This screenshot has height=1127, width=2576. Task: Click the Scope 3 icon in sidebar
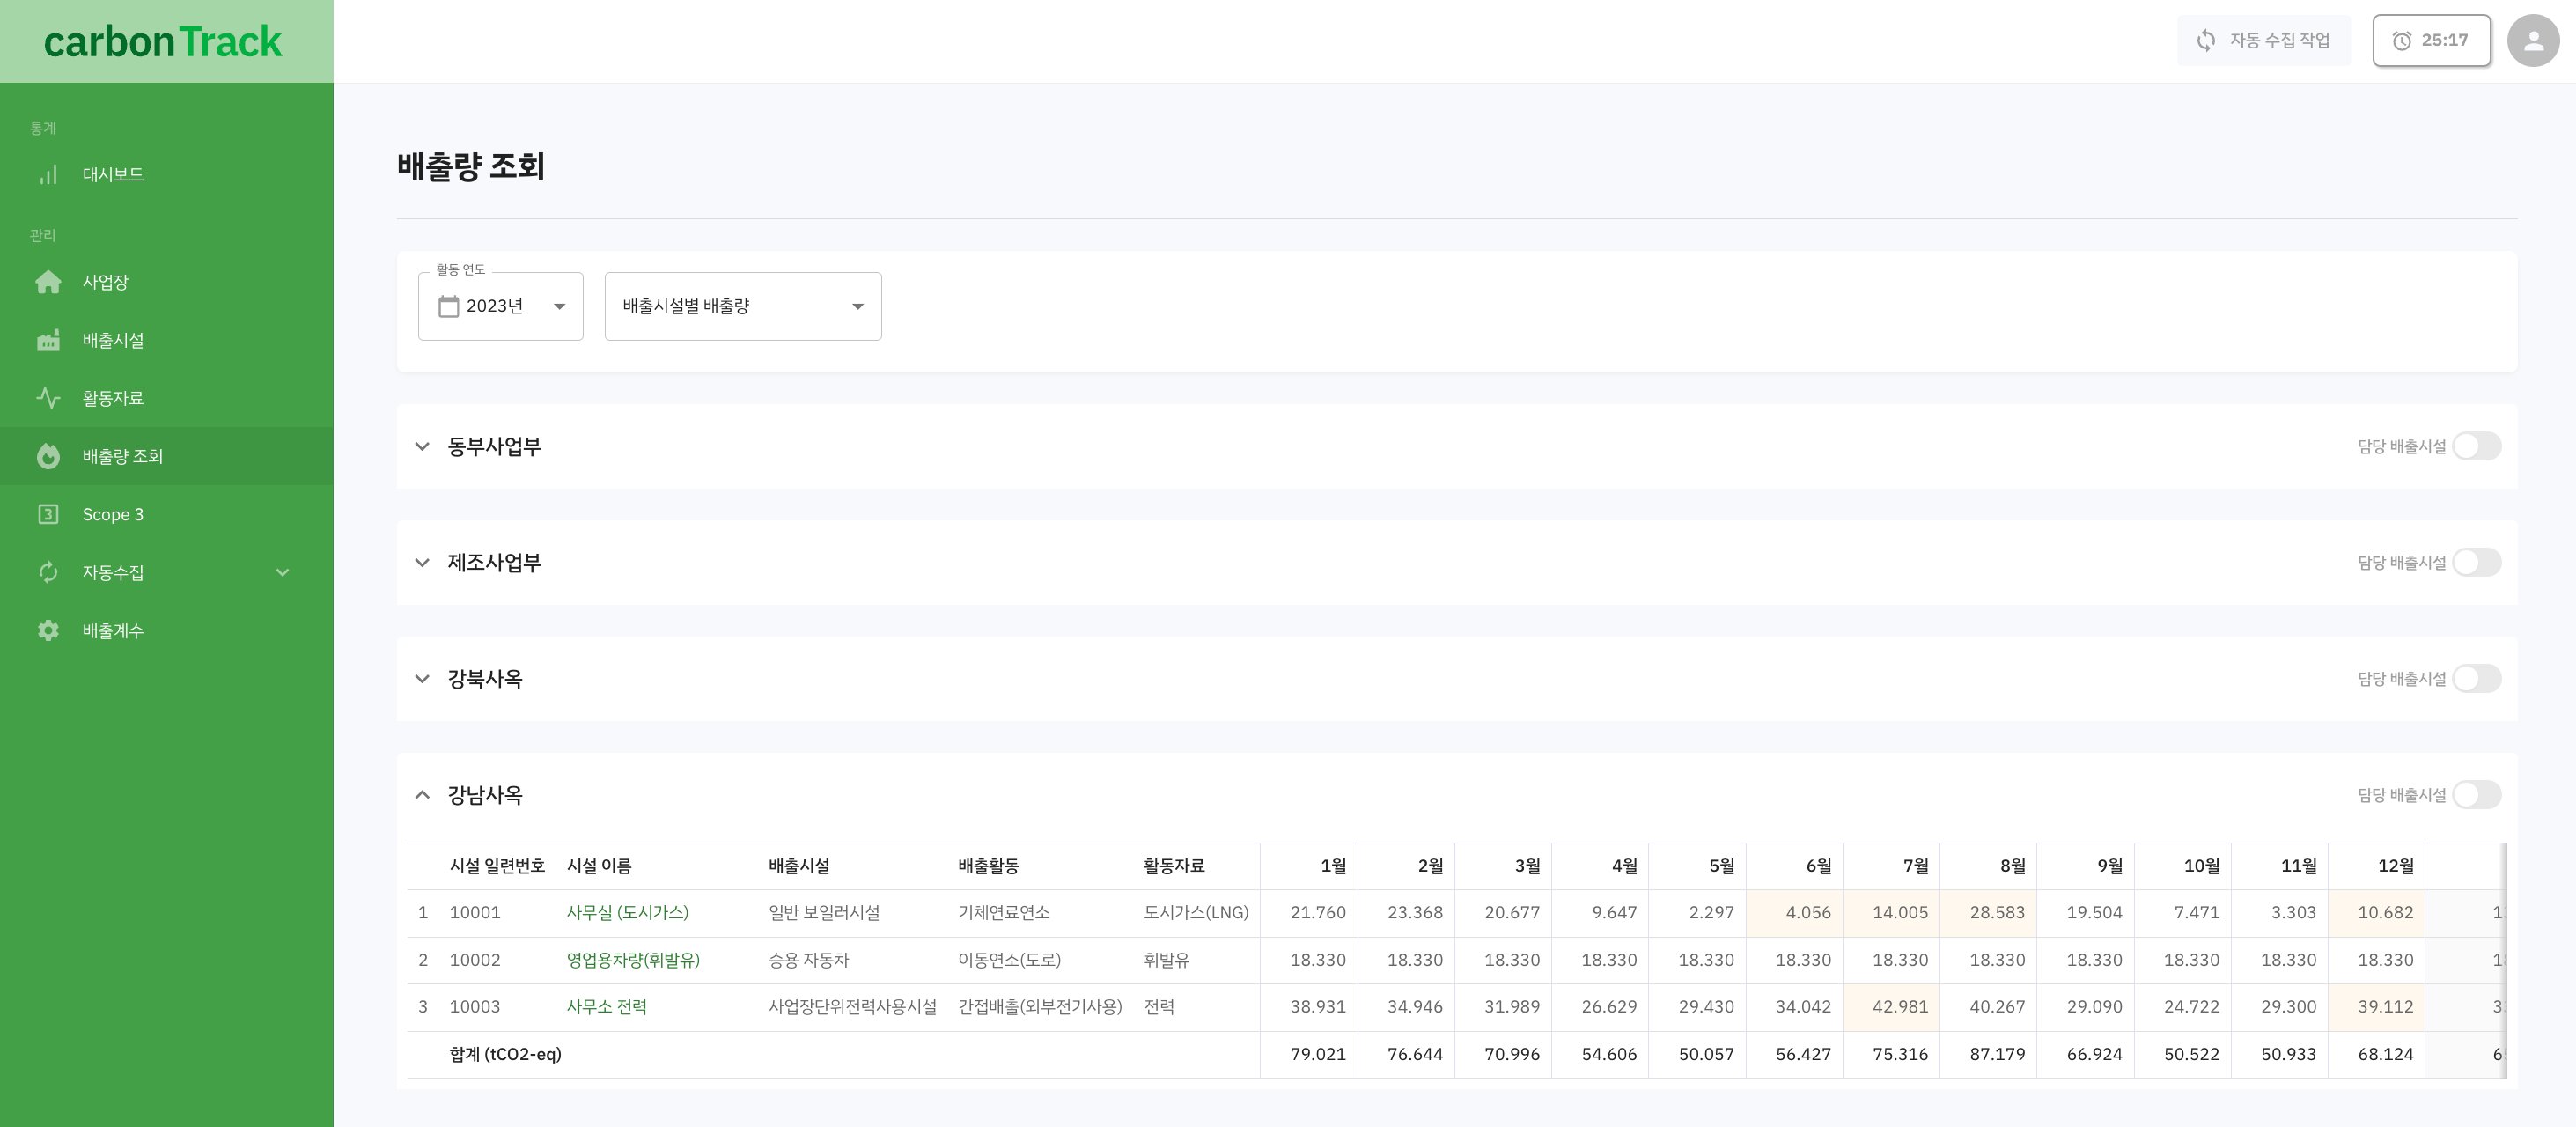pyautogui.click(x=48, y=512)
